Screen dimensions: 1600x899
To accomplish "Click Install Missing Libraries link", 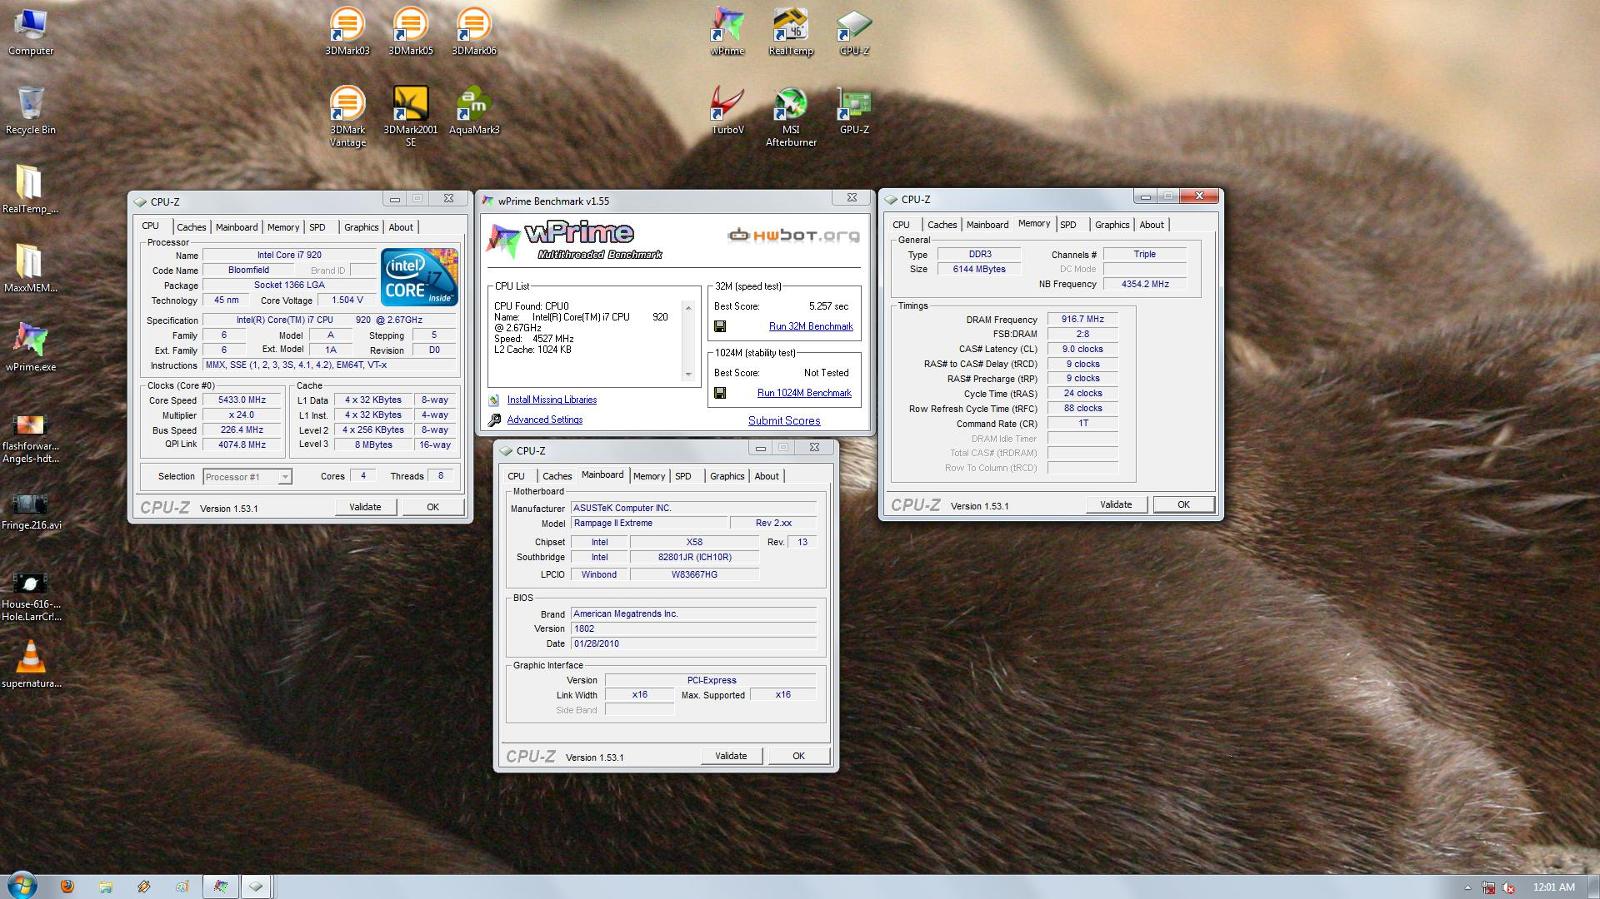I will click(552, 400).
